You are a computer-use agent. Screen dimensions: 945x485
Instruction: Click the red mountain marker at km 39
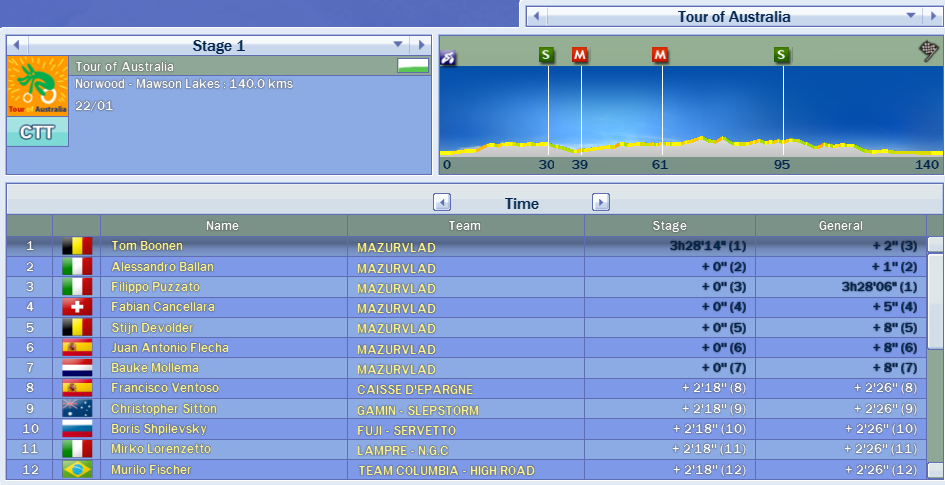[x=580, y=55]
